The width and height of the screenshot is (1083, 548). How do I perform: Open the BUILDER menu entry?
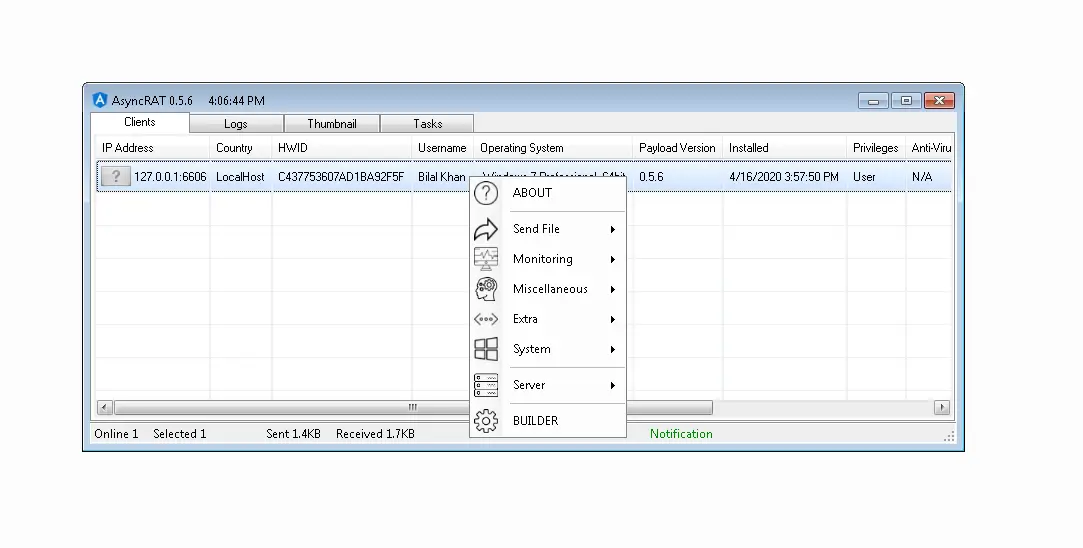(x=548, y=421)
